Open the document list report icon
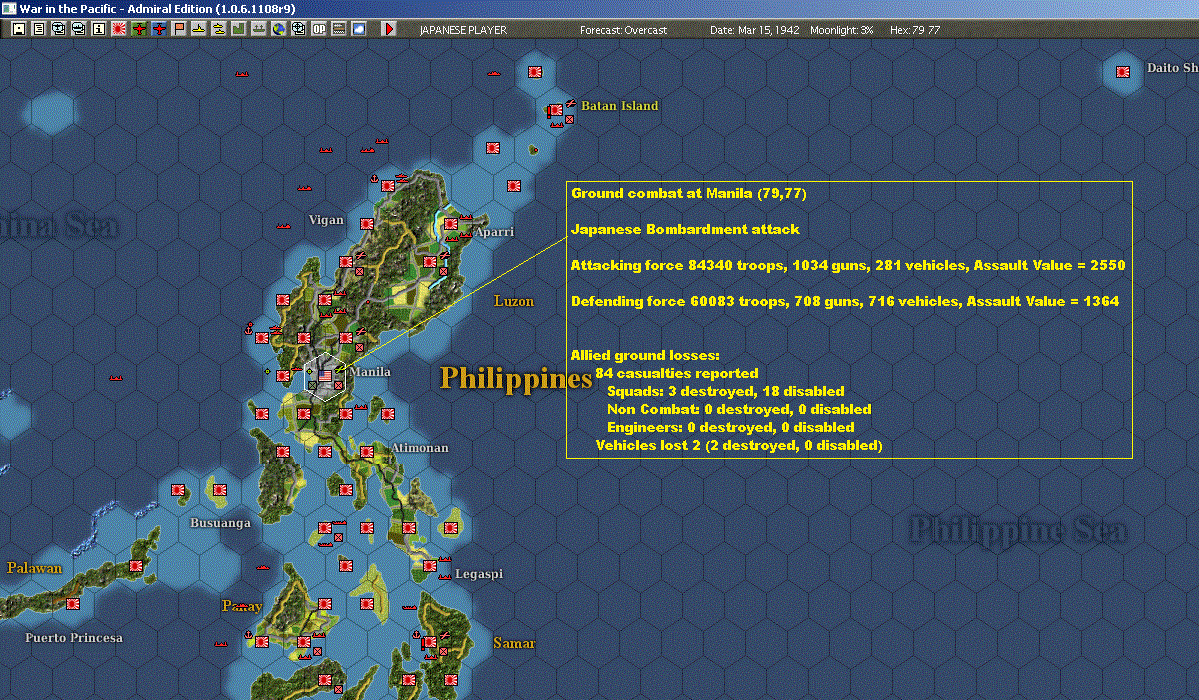This screenshot has width=1199, height=700. tap(39, 29)
